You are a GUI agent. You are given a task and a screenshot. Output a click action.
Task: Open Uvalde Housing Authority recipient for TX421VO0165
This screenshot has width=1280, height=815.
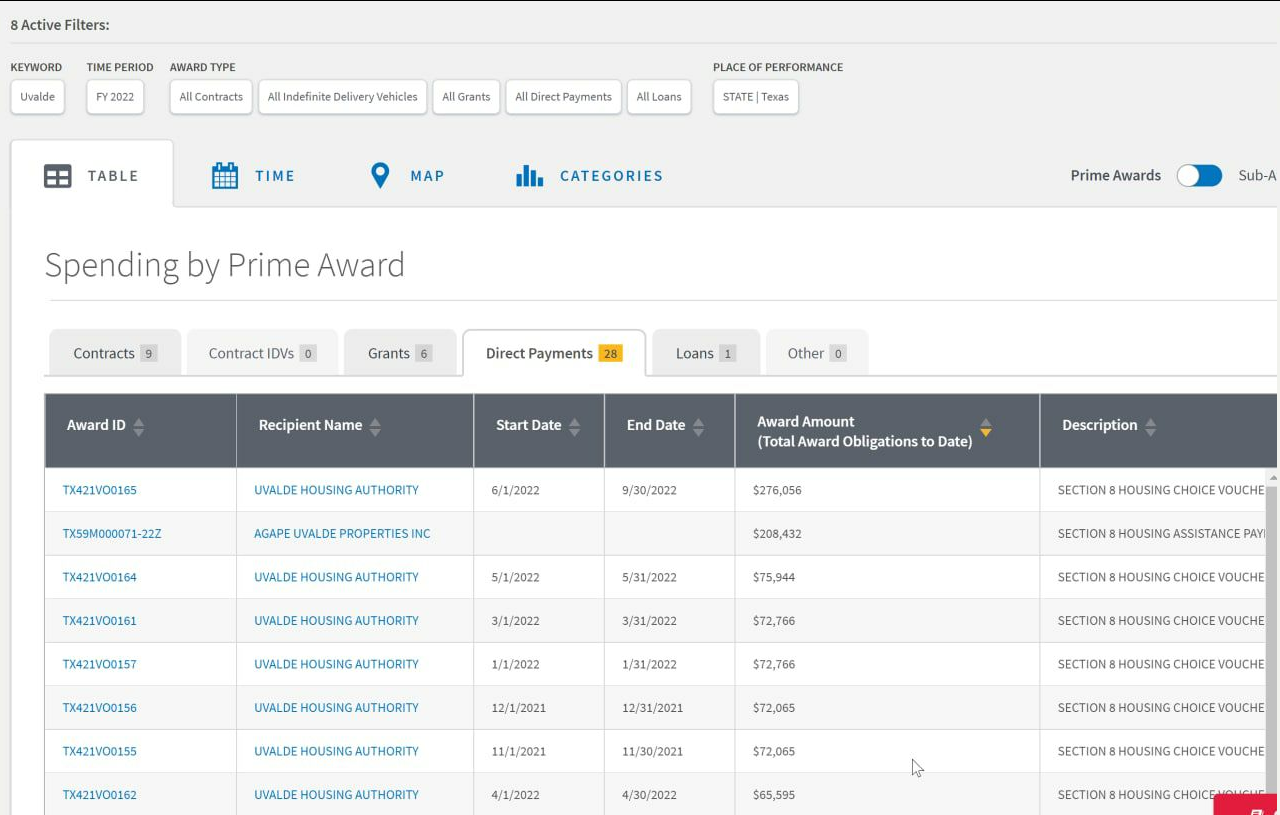pyautogui.click(x=336, y=490)
